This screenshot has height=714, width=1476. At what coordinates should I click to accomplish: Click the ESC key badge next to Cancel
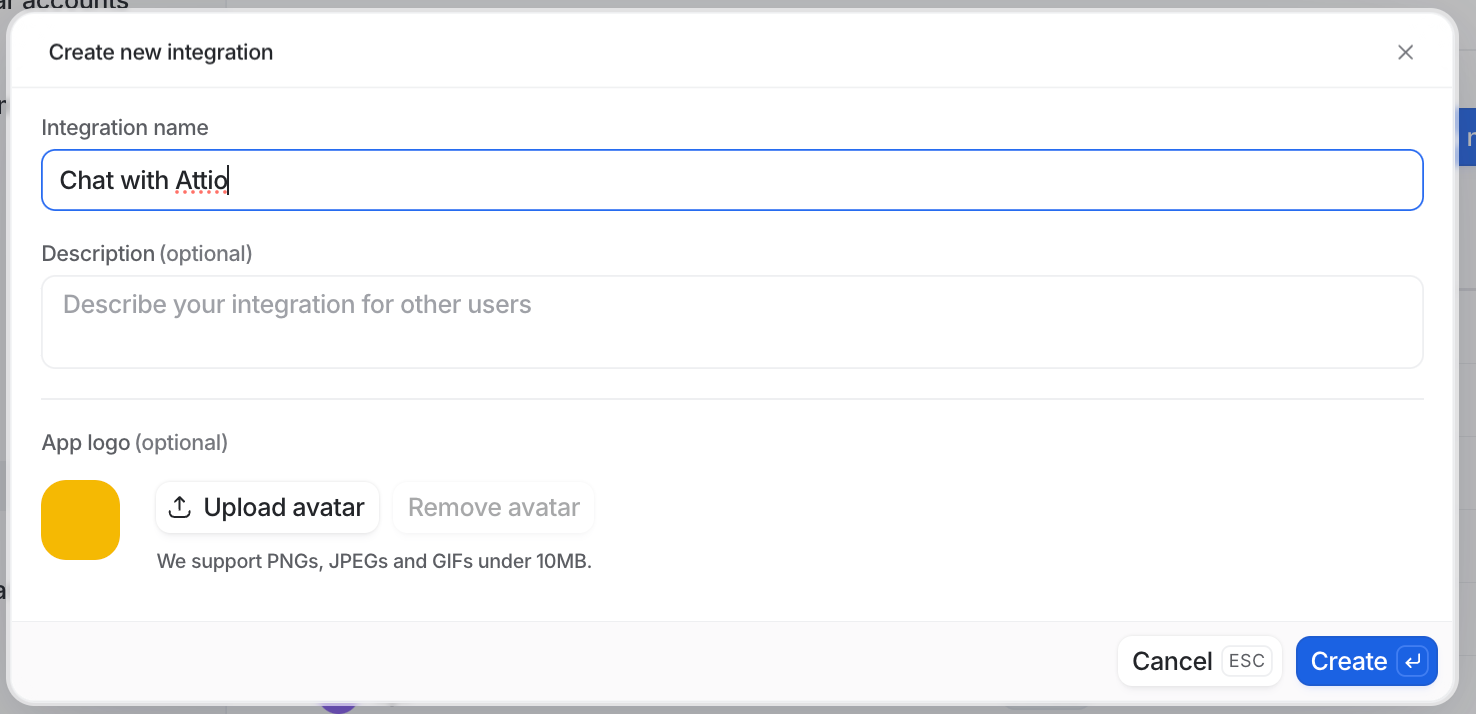[1247, 661]
